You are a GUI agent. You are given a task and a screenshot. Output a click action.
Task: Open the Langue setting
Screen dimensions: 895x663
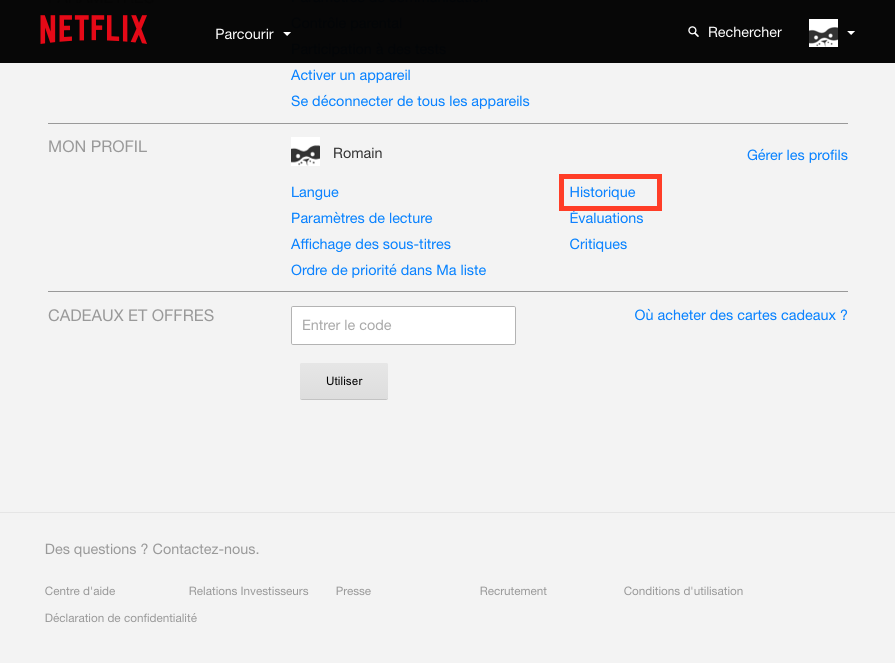pyautogui.click(x=315, y=192)
